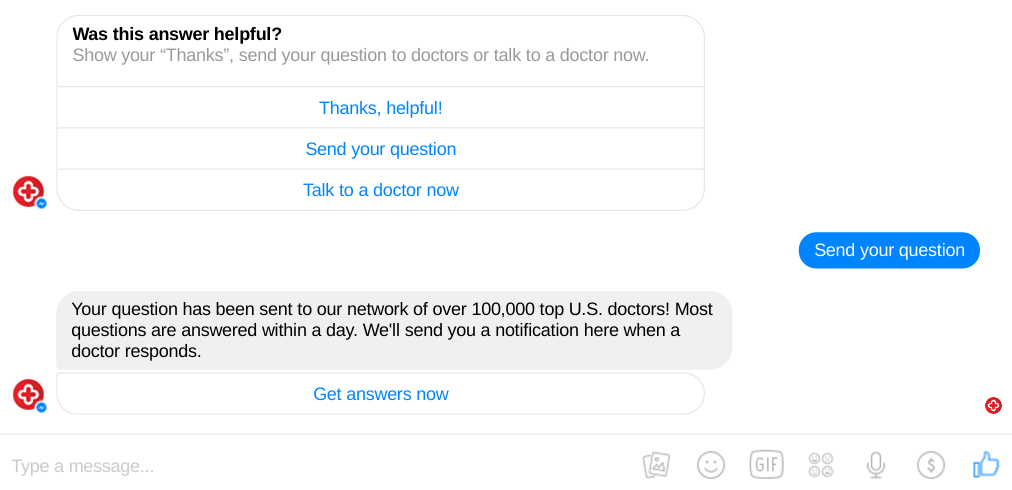This screenshot has width=1012, height=490.
Task: Open the stickers panel icon
Action: (820, 465)
